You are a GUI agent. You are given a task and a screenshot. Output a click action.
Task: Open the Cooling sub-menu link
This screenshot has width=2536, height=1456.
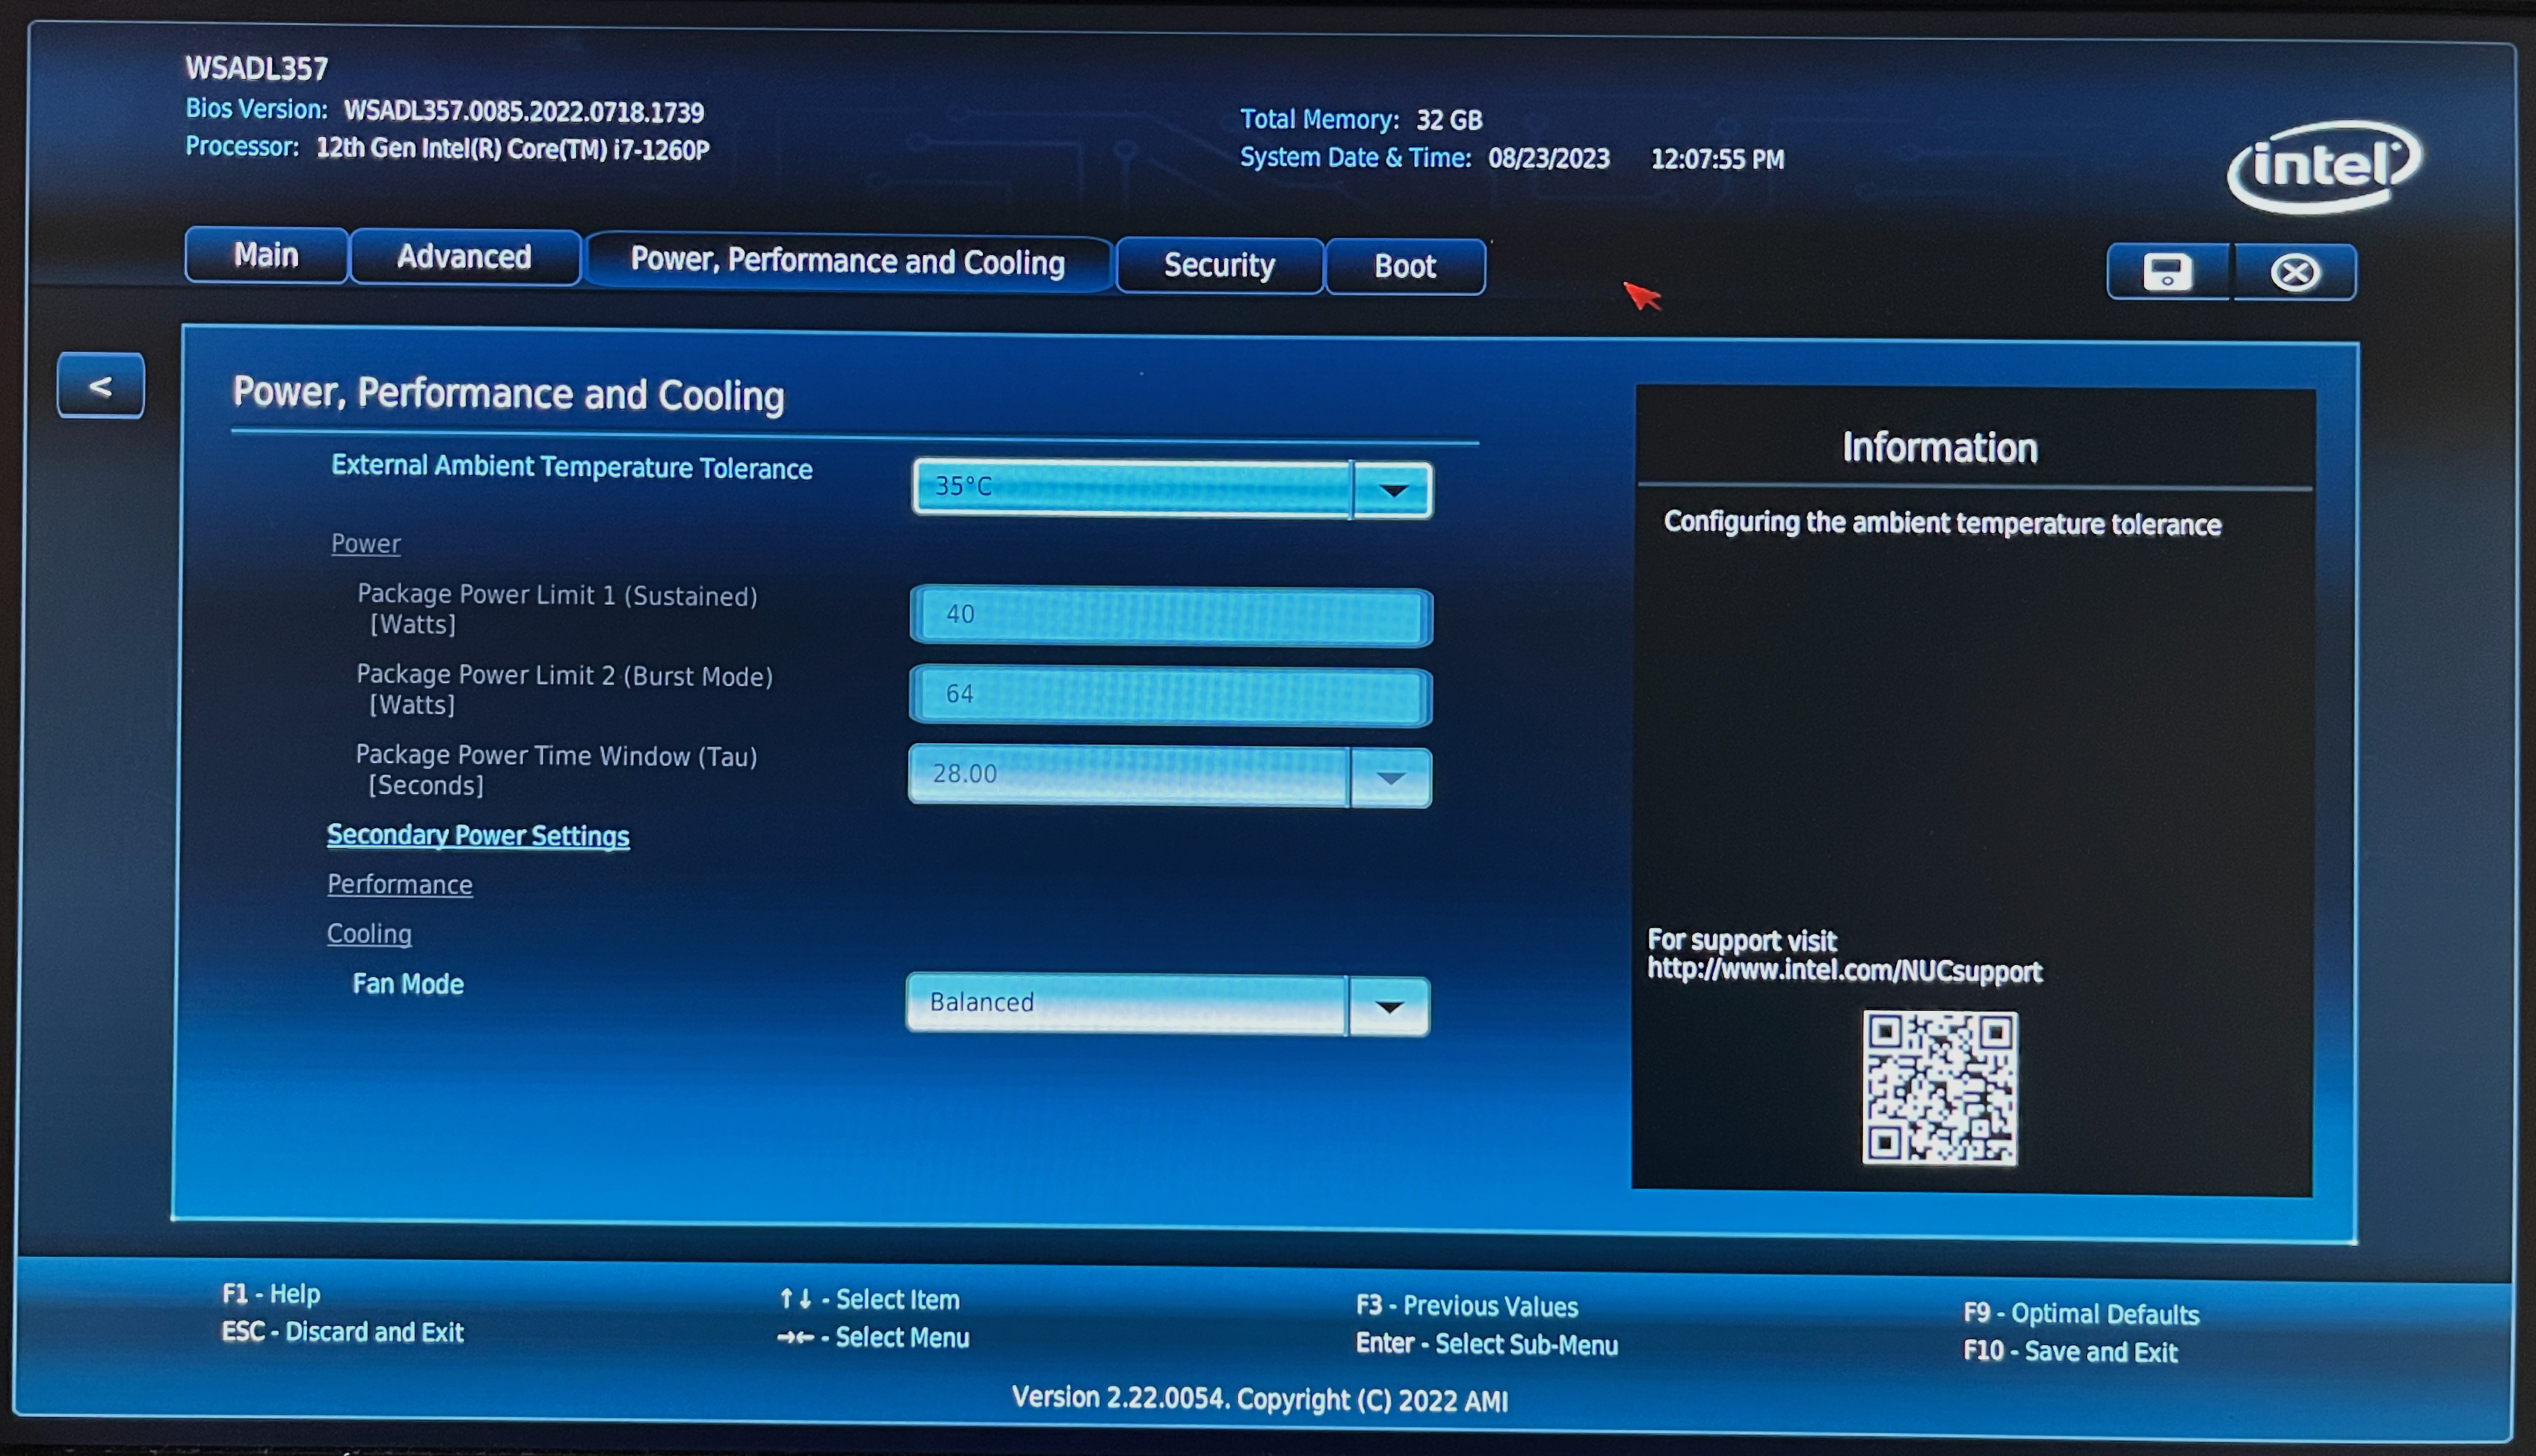coord(369,934)
